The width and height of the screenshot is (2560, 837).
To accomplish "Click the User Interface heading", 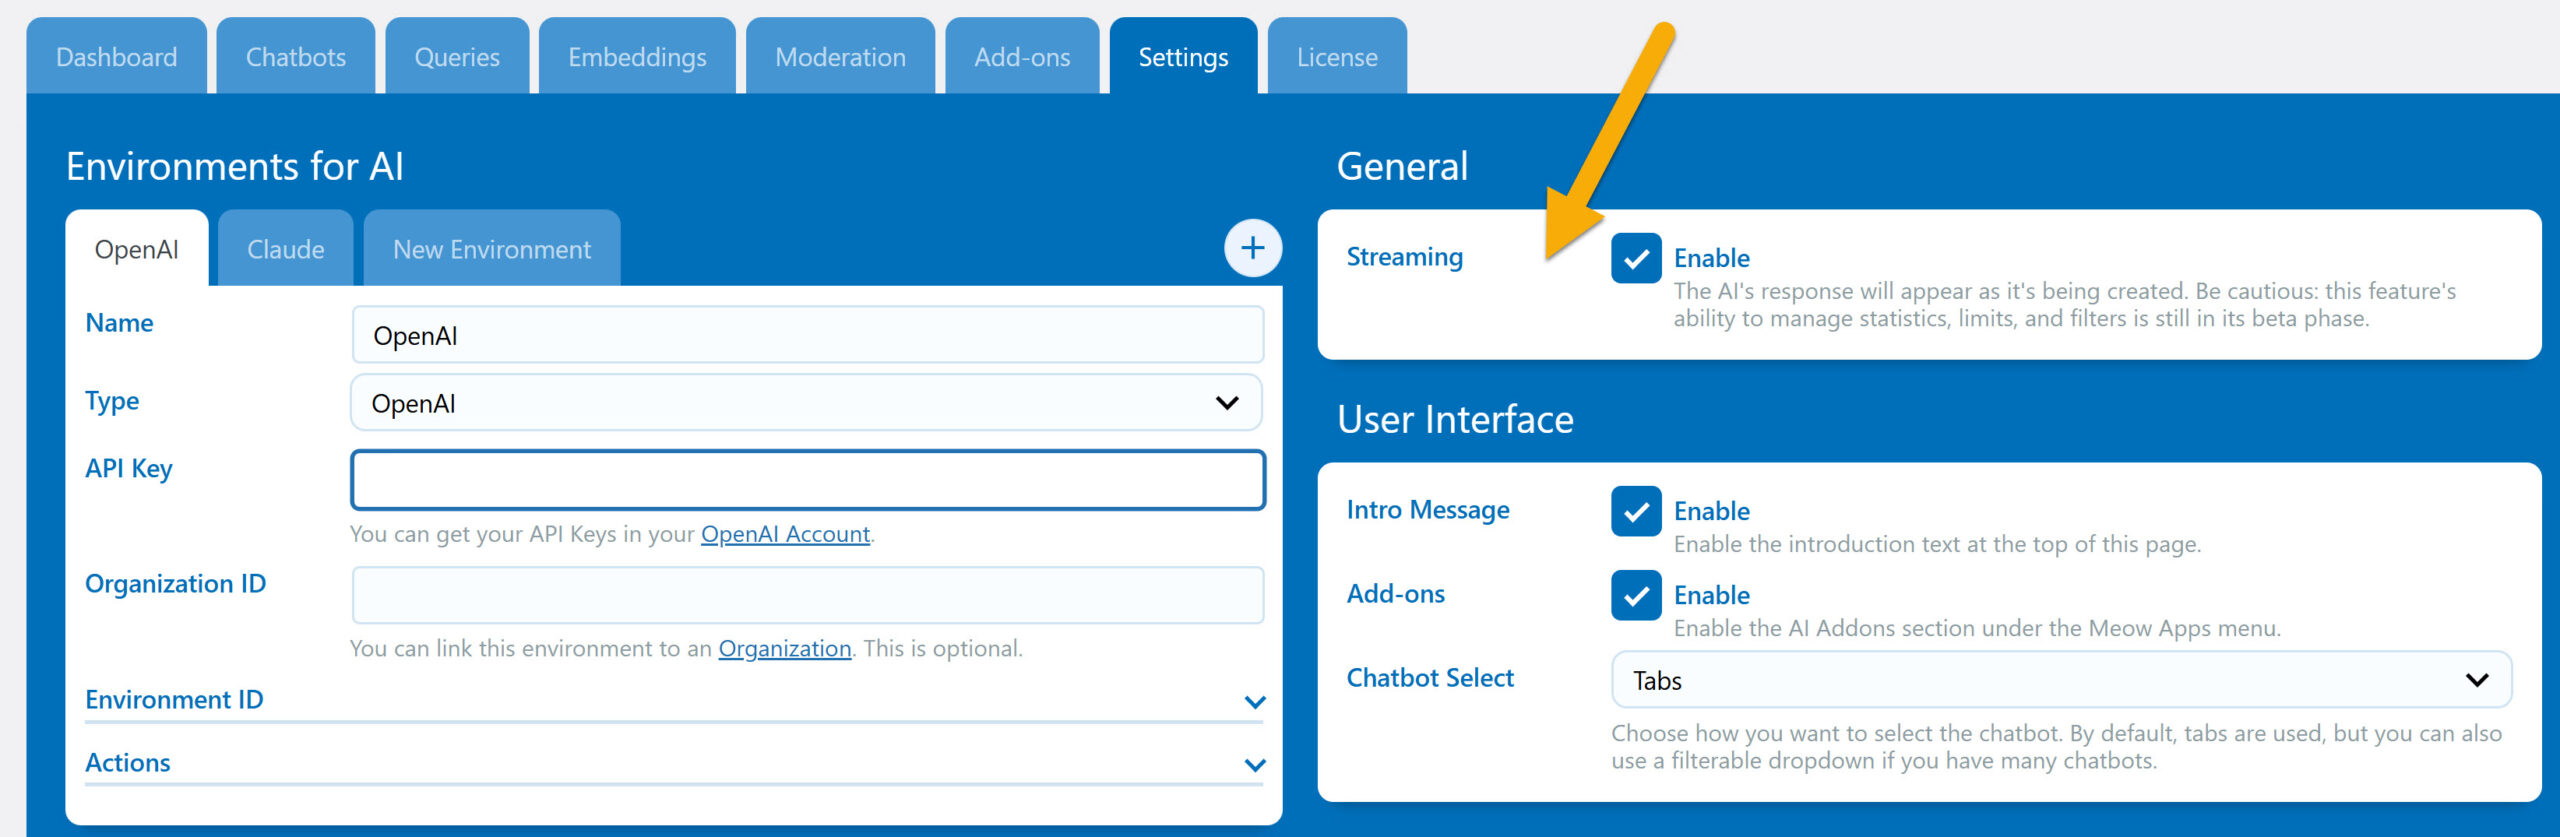I will click(1455, 419).
